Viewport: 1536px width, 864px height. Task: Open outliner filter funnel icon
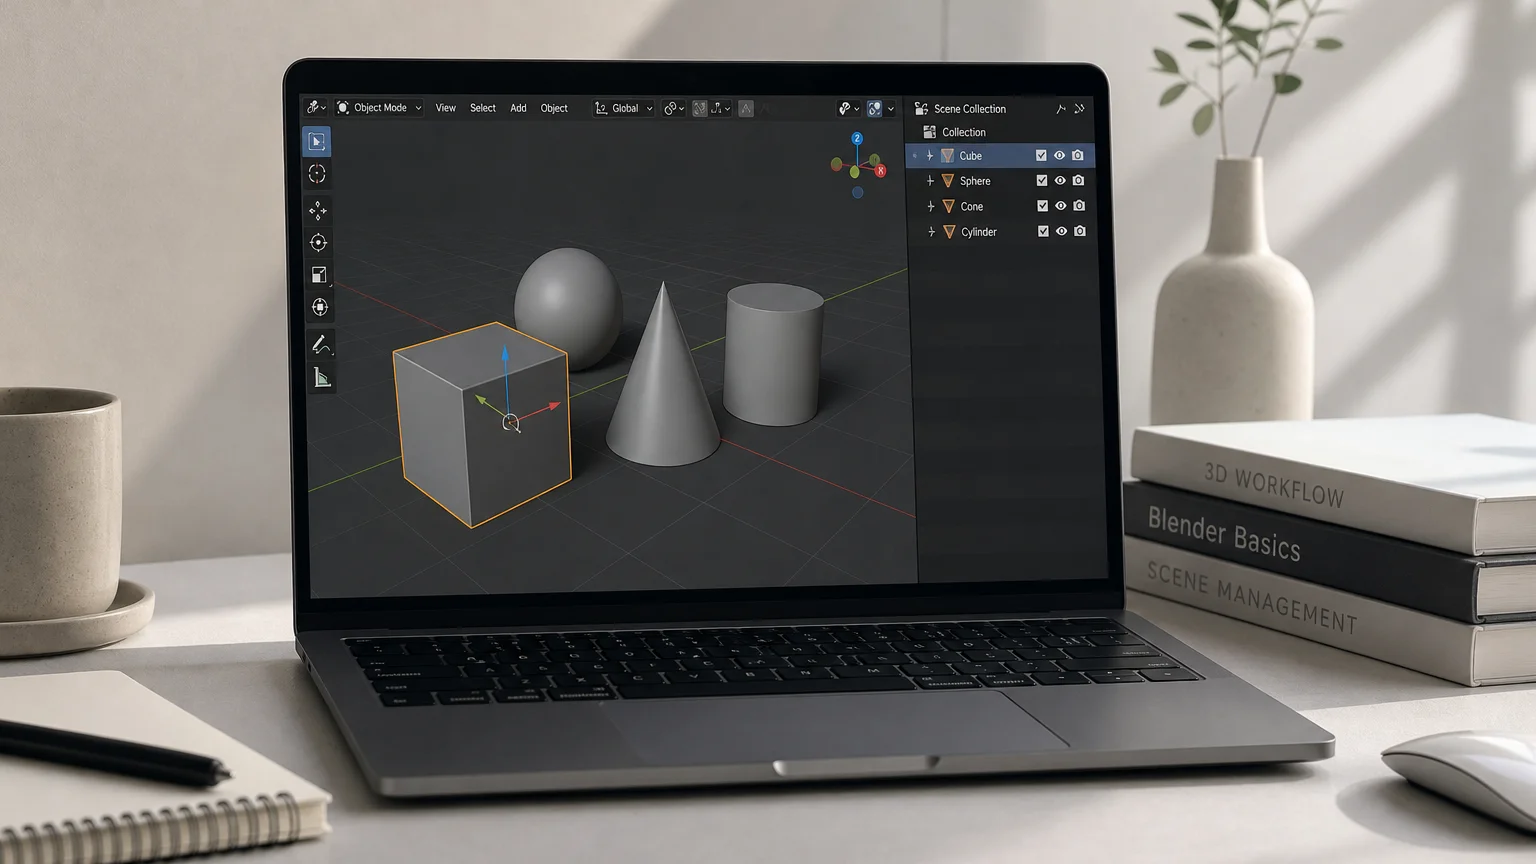click(1061, 109)
